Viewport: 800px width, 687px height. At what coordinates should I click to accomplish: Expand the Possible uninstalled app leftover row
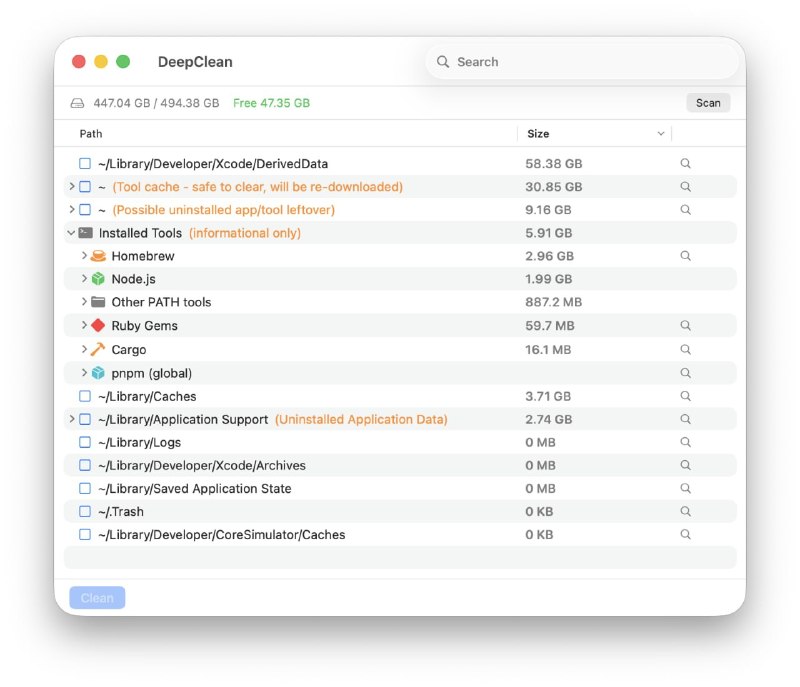pos(72,209)
